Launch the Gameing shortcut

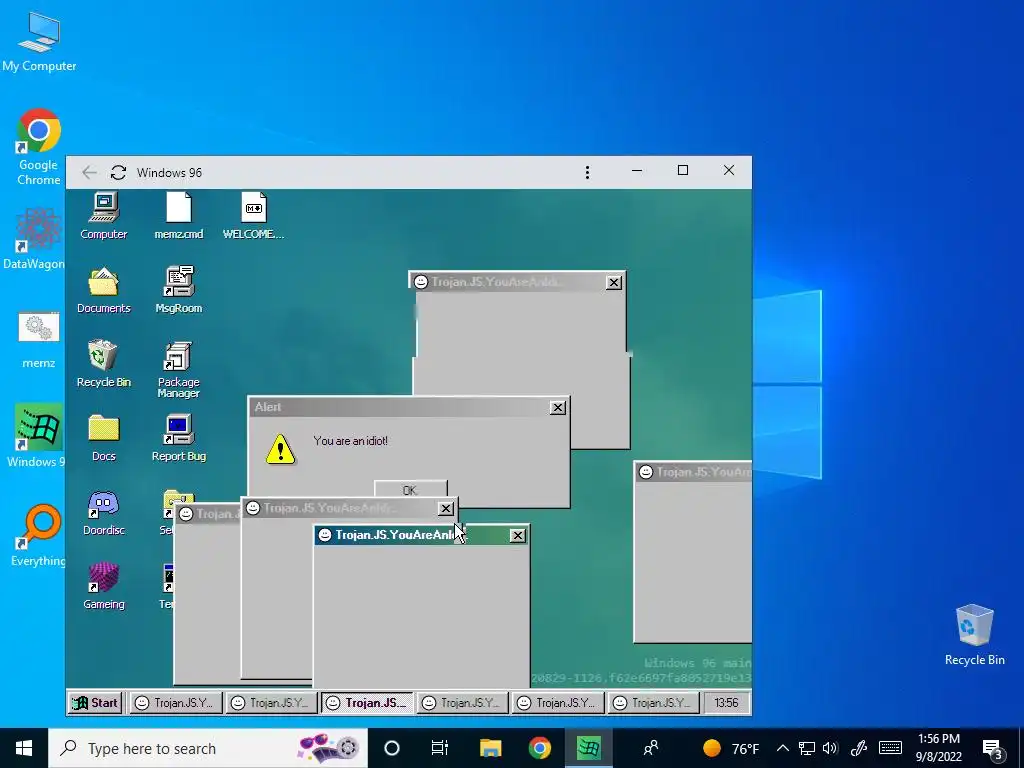(x=104, y=586)
